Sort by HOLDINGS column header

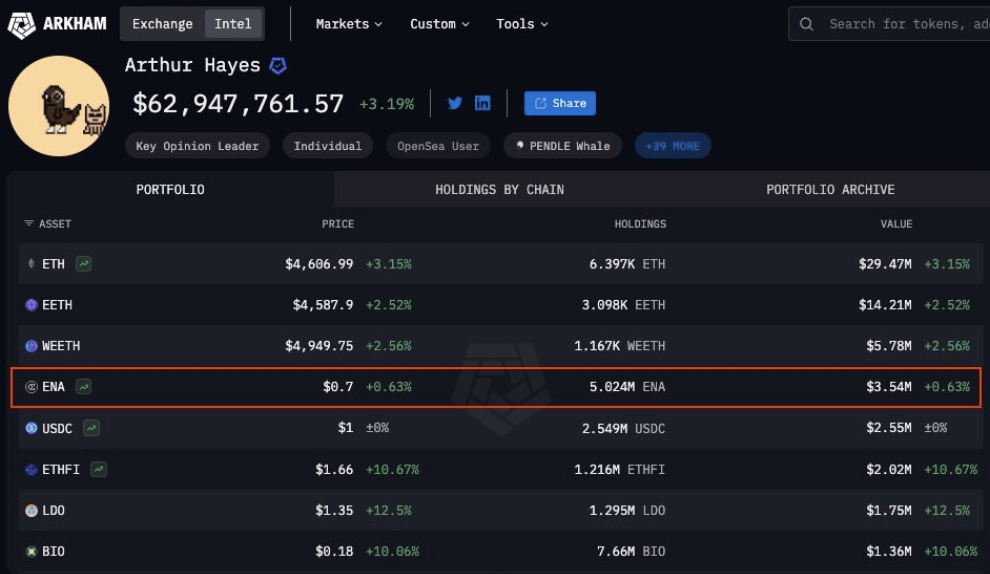[x=640, y=224]
